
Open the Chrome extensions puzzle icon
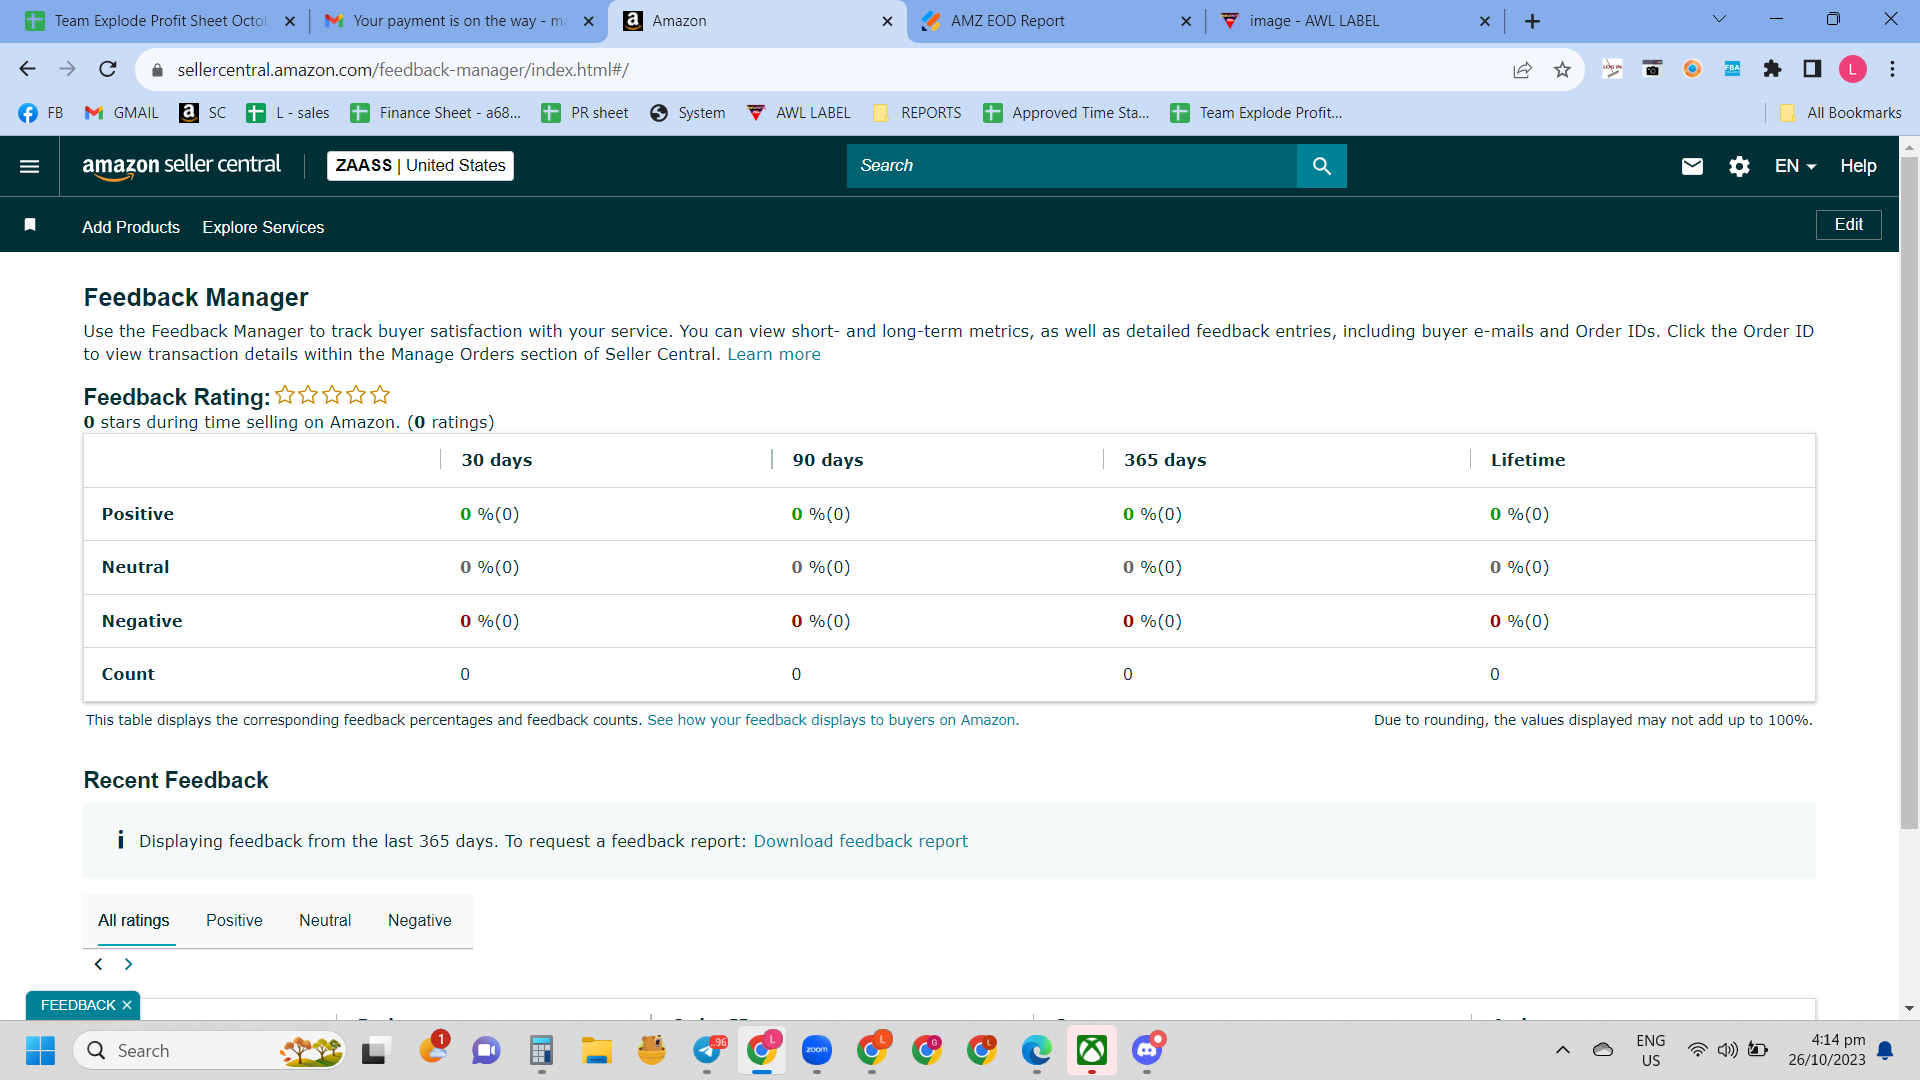pos(1772,69)
